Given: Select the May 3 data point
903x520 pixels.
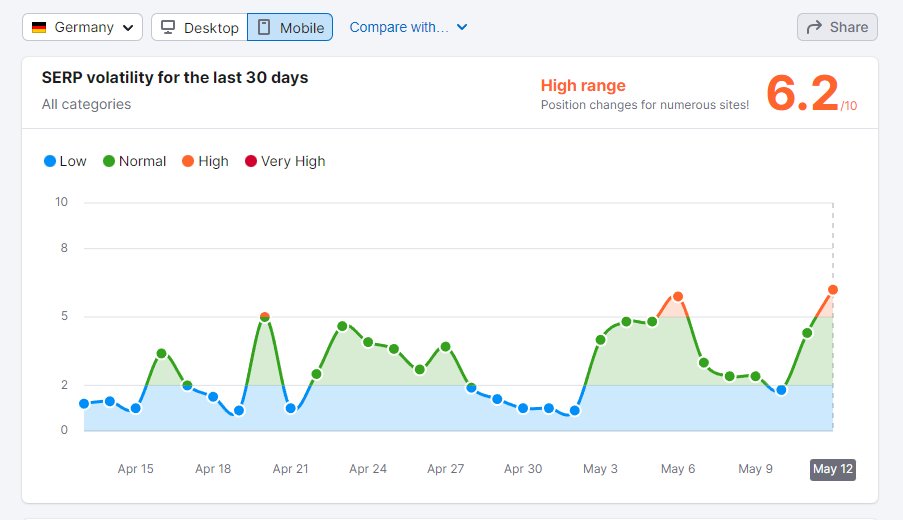Looking at the screenshot, I should [601, 340].
